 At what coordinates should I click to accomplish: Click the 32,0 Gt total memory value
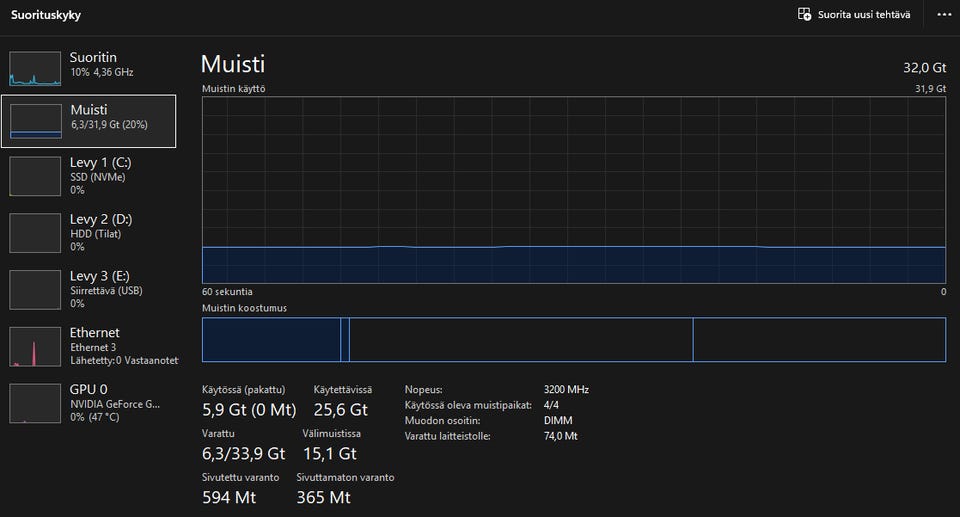click(924, 67)
